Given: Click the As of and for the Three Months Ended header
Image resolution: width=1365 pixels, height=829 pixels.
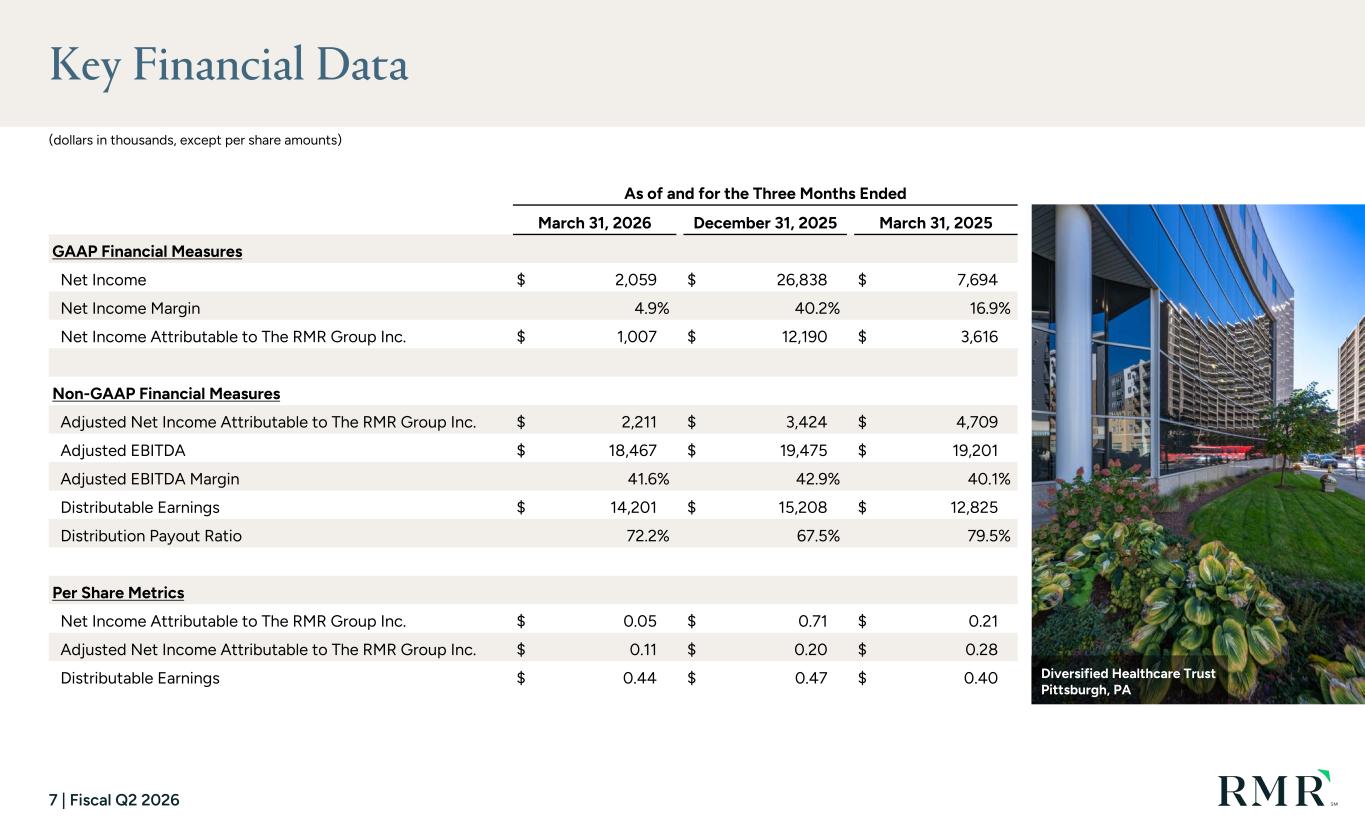Looking at the screenshot, I should [x=765, y=194].
